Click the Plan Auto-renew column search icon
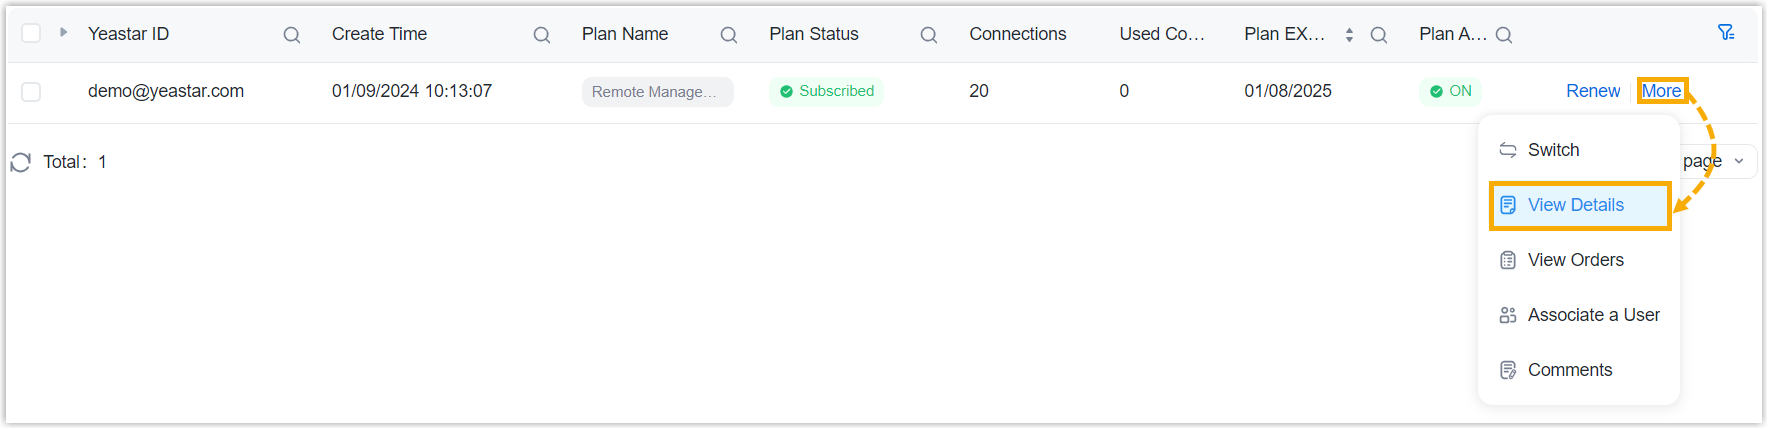 click(x=1504, y=35)
